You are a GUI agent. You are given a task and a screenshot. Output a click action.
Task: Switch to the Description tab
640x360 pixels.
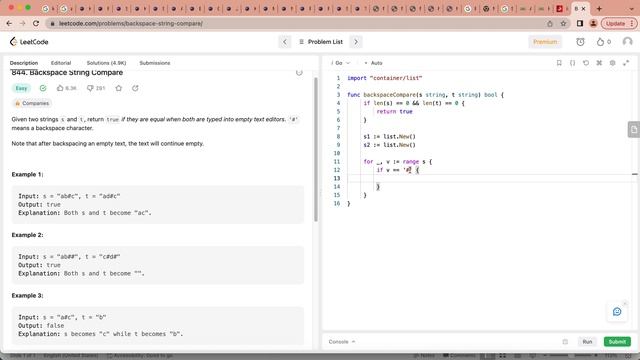[24, 63]
